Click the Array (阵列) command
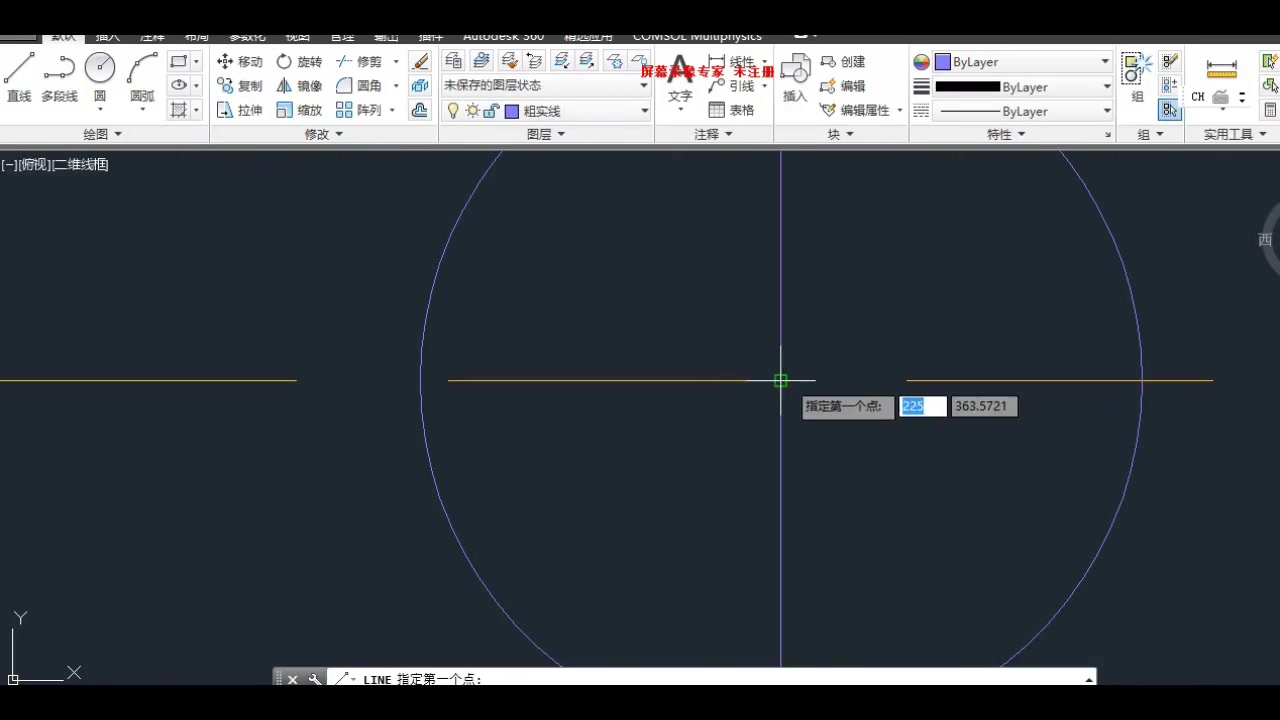 coord(360,110)
